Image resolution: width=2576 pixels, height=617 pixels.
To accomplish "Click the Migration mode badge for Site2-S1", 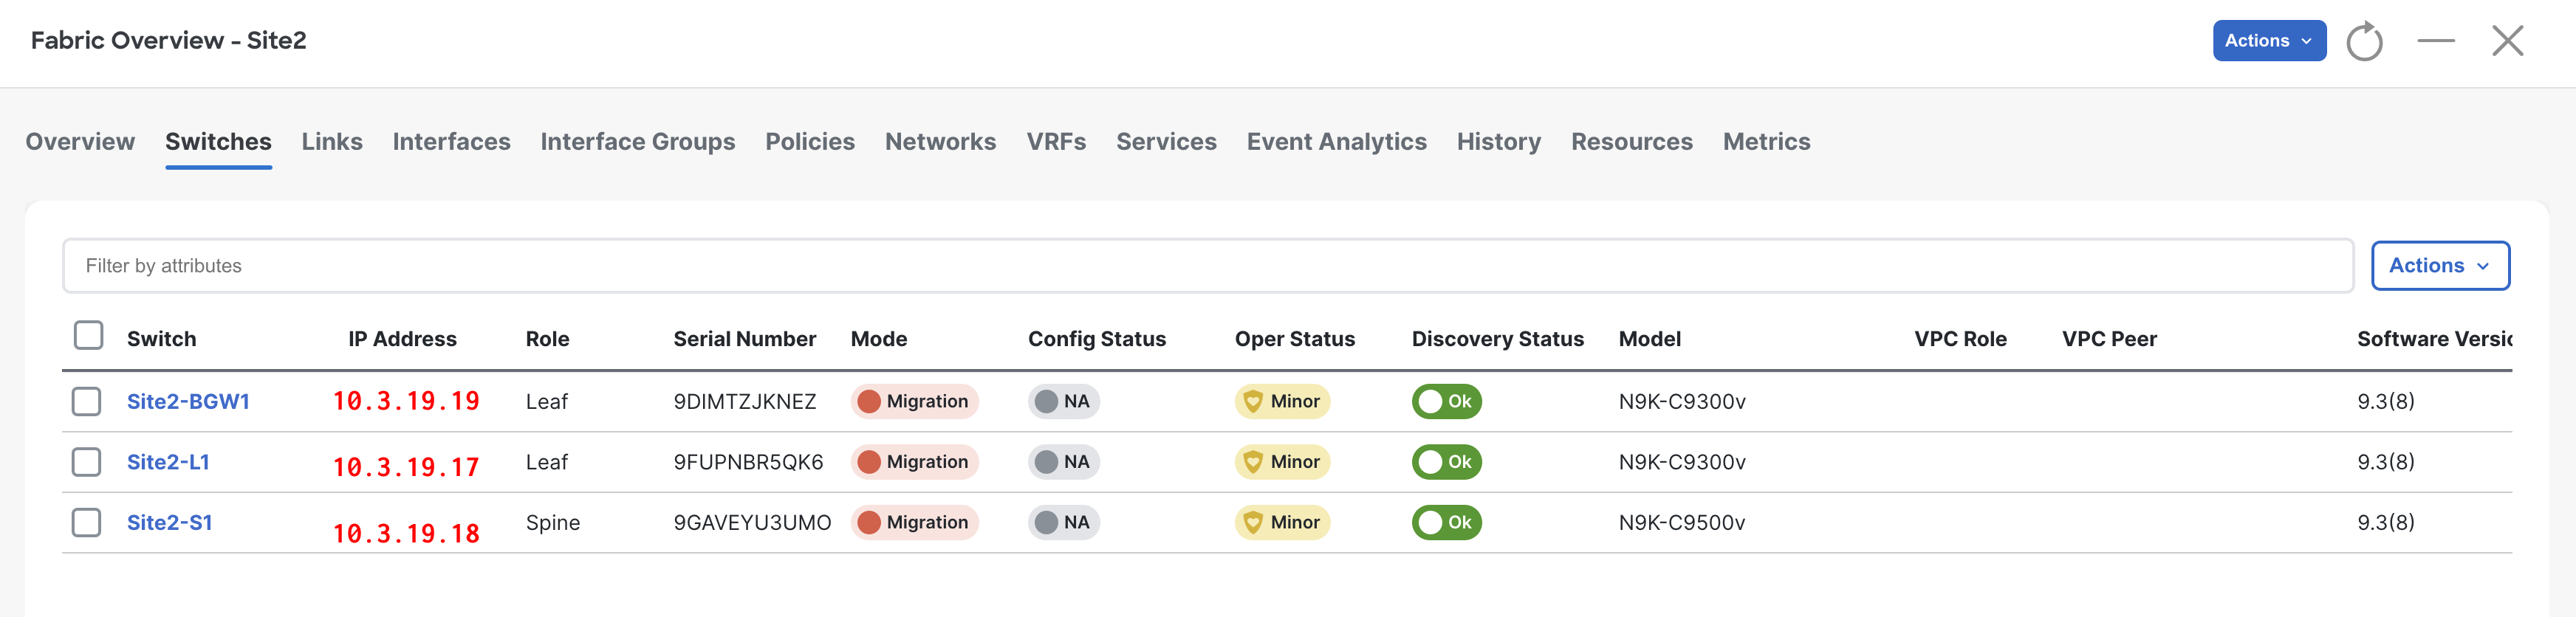I will [914, 522].
